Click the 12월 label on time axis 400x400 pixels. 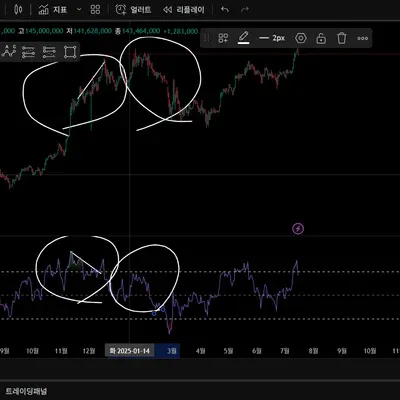coord(89,351)
